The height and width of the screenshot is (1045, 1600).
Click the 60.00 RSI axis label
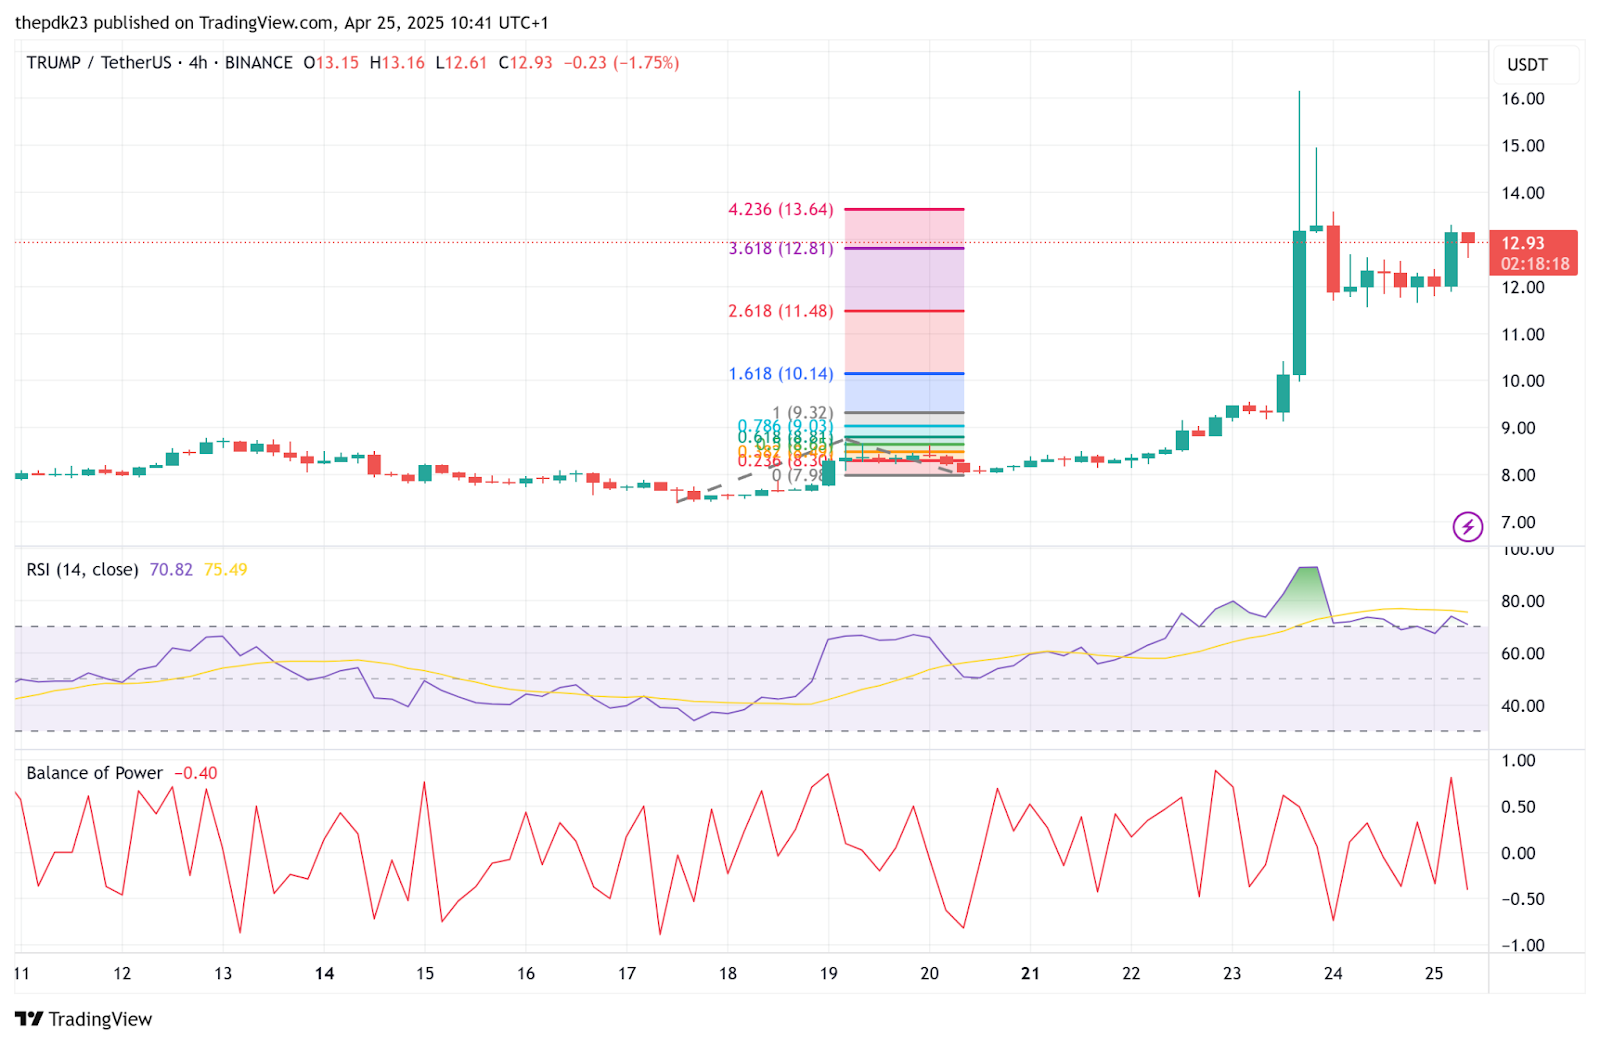(x=1522, y=653)
